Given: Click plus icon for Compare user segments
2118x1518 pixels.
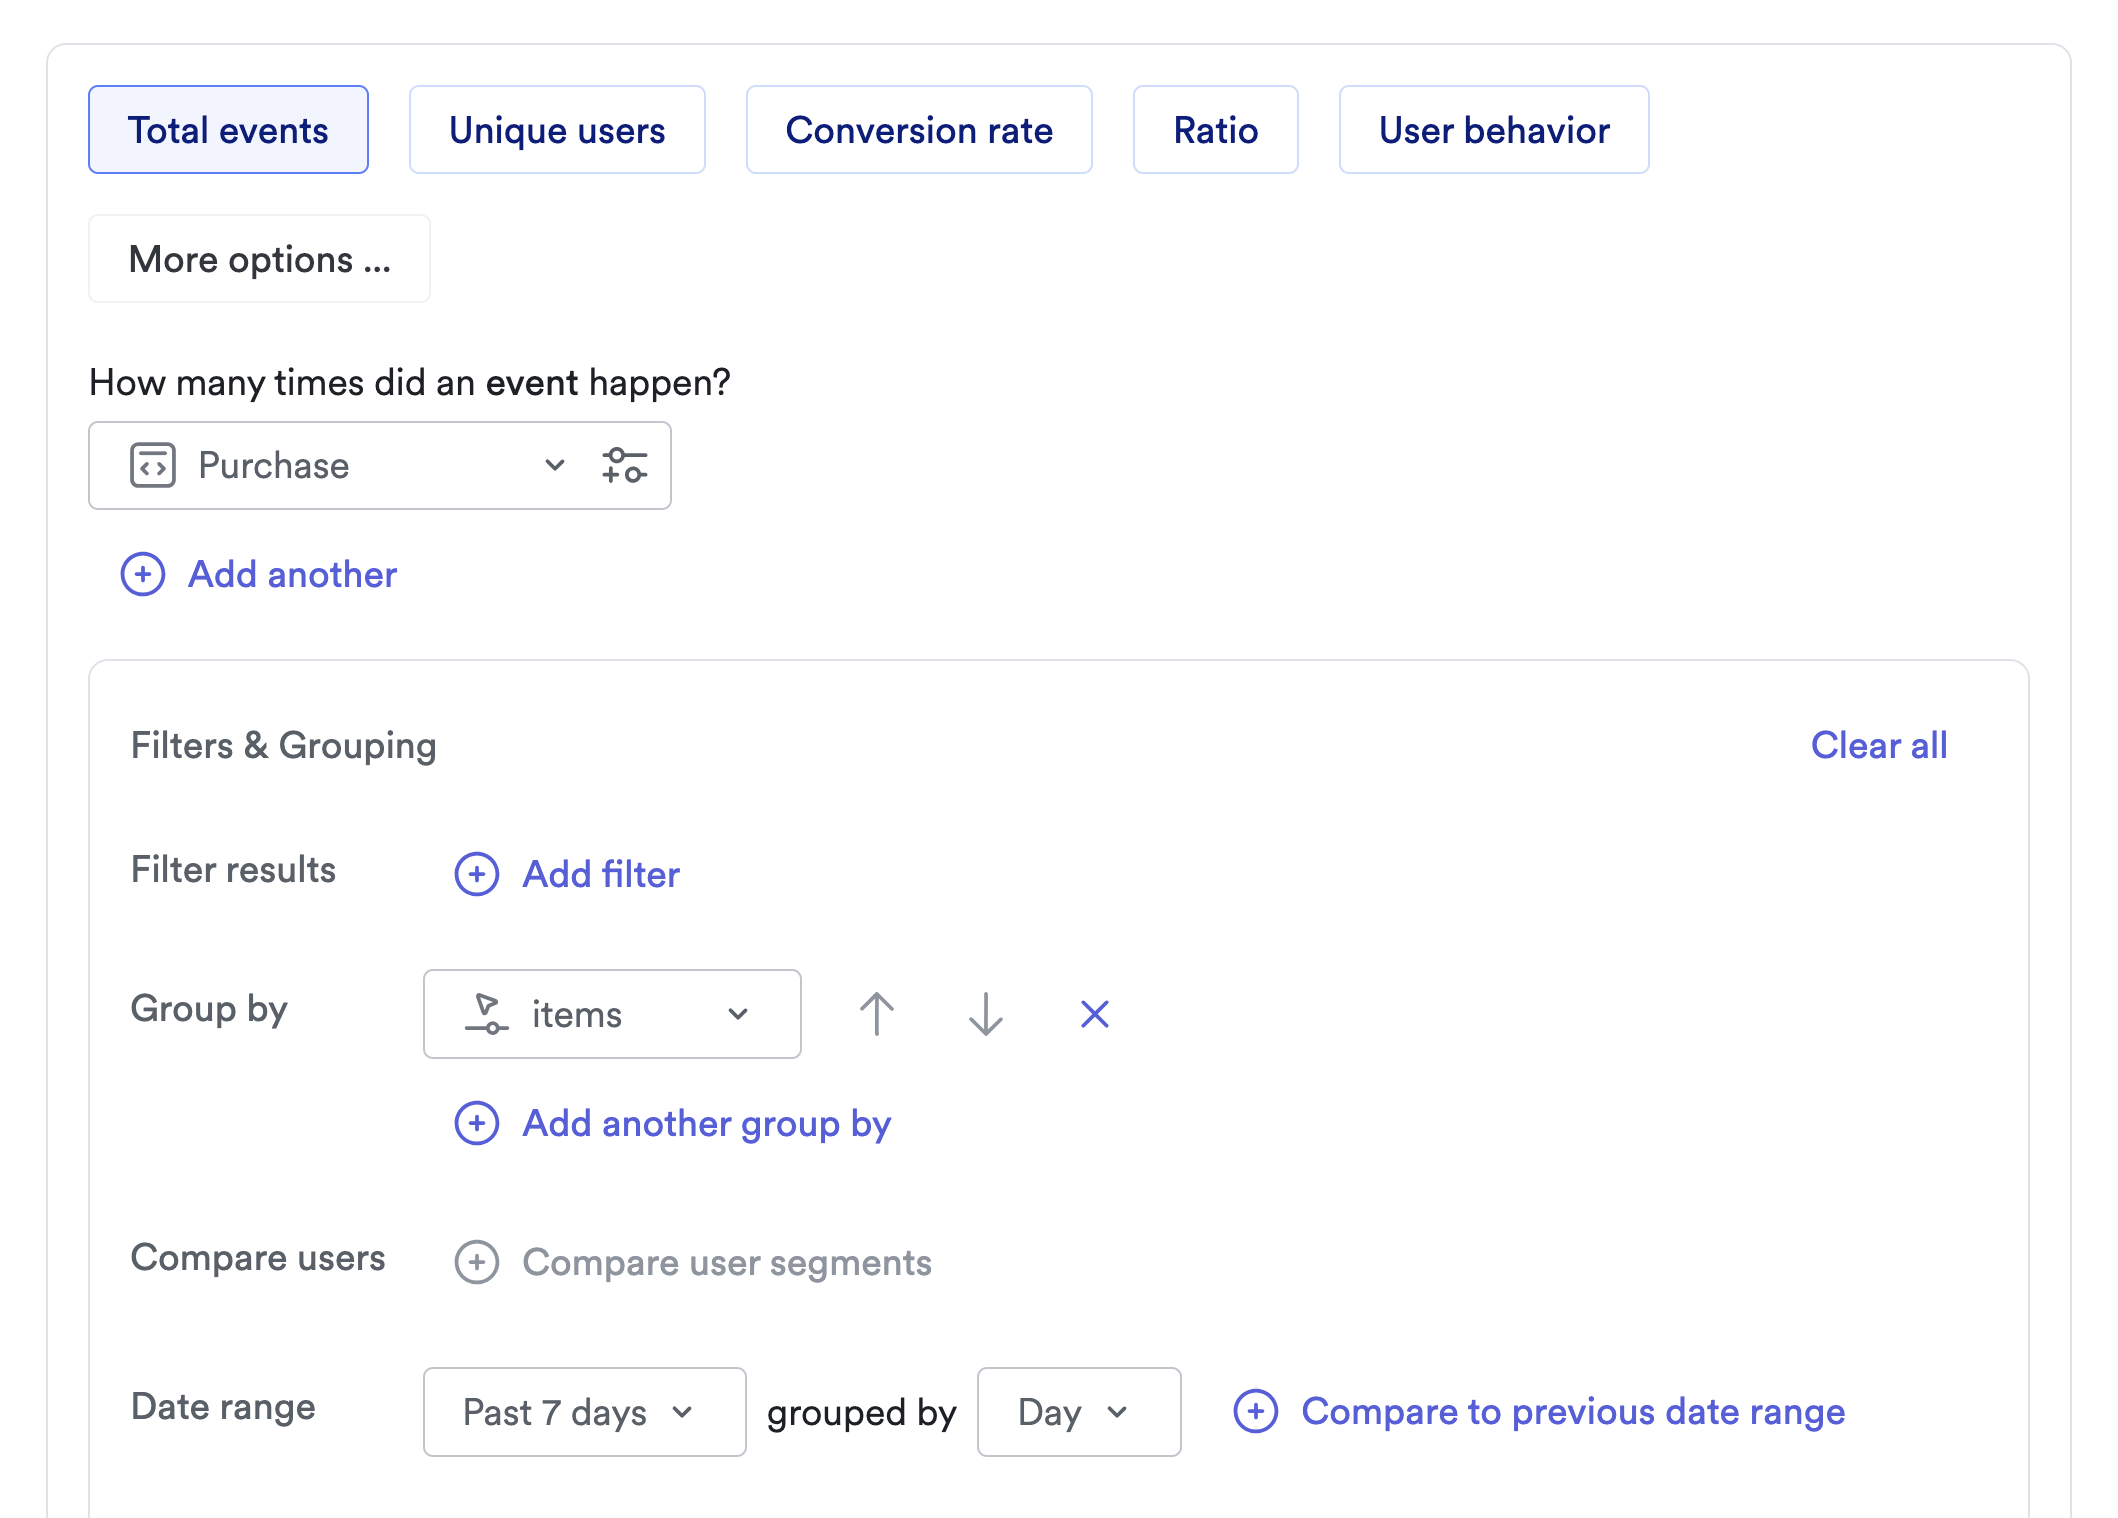Looking at the screenshot, I should (x=477, y=1263).
